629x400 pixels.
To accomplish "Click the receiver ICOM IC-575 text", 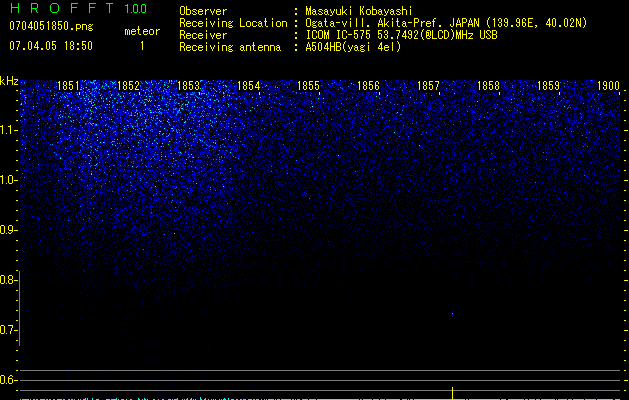I will pos(401,35).
